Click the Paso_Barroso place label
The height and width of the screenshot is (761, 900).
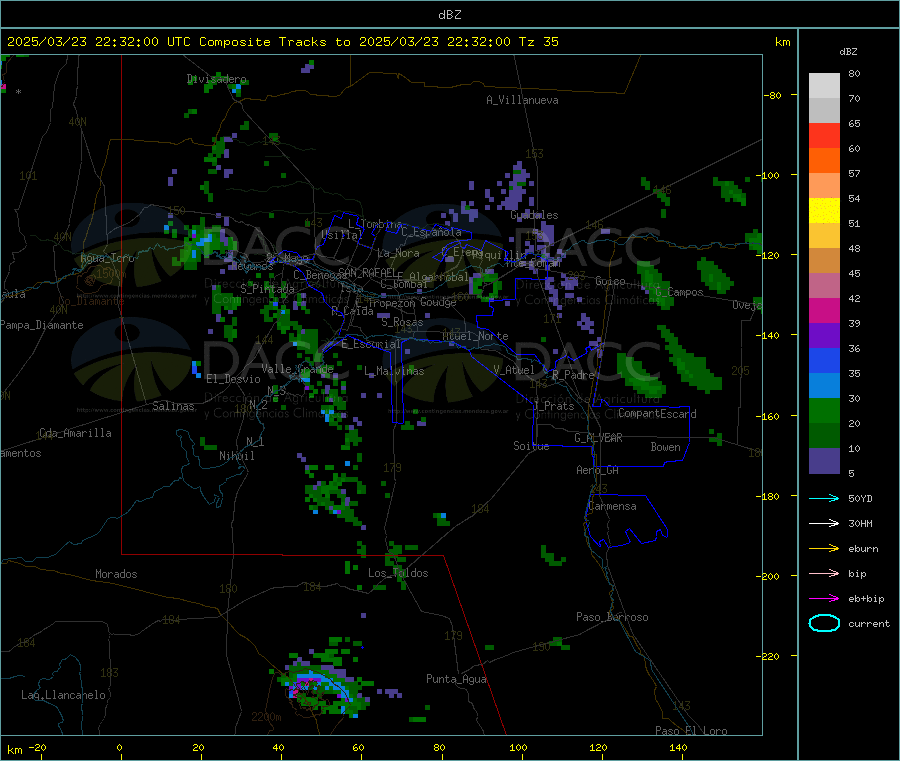tap(612, 617)
